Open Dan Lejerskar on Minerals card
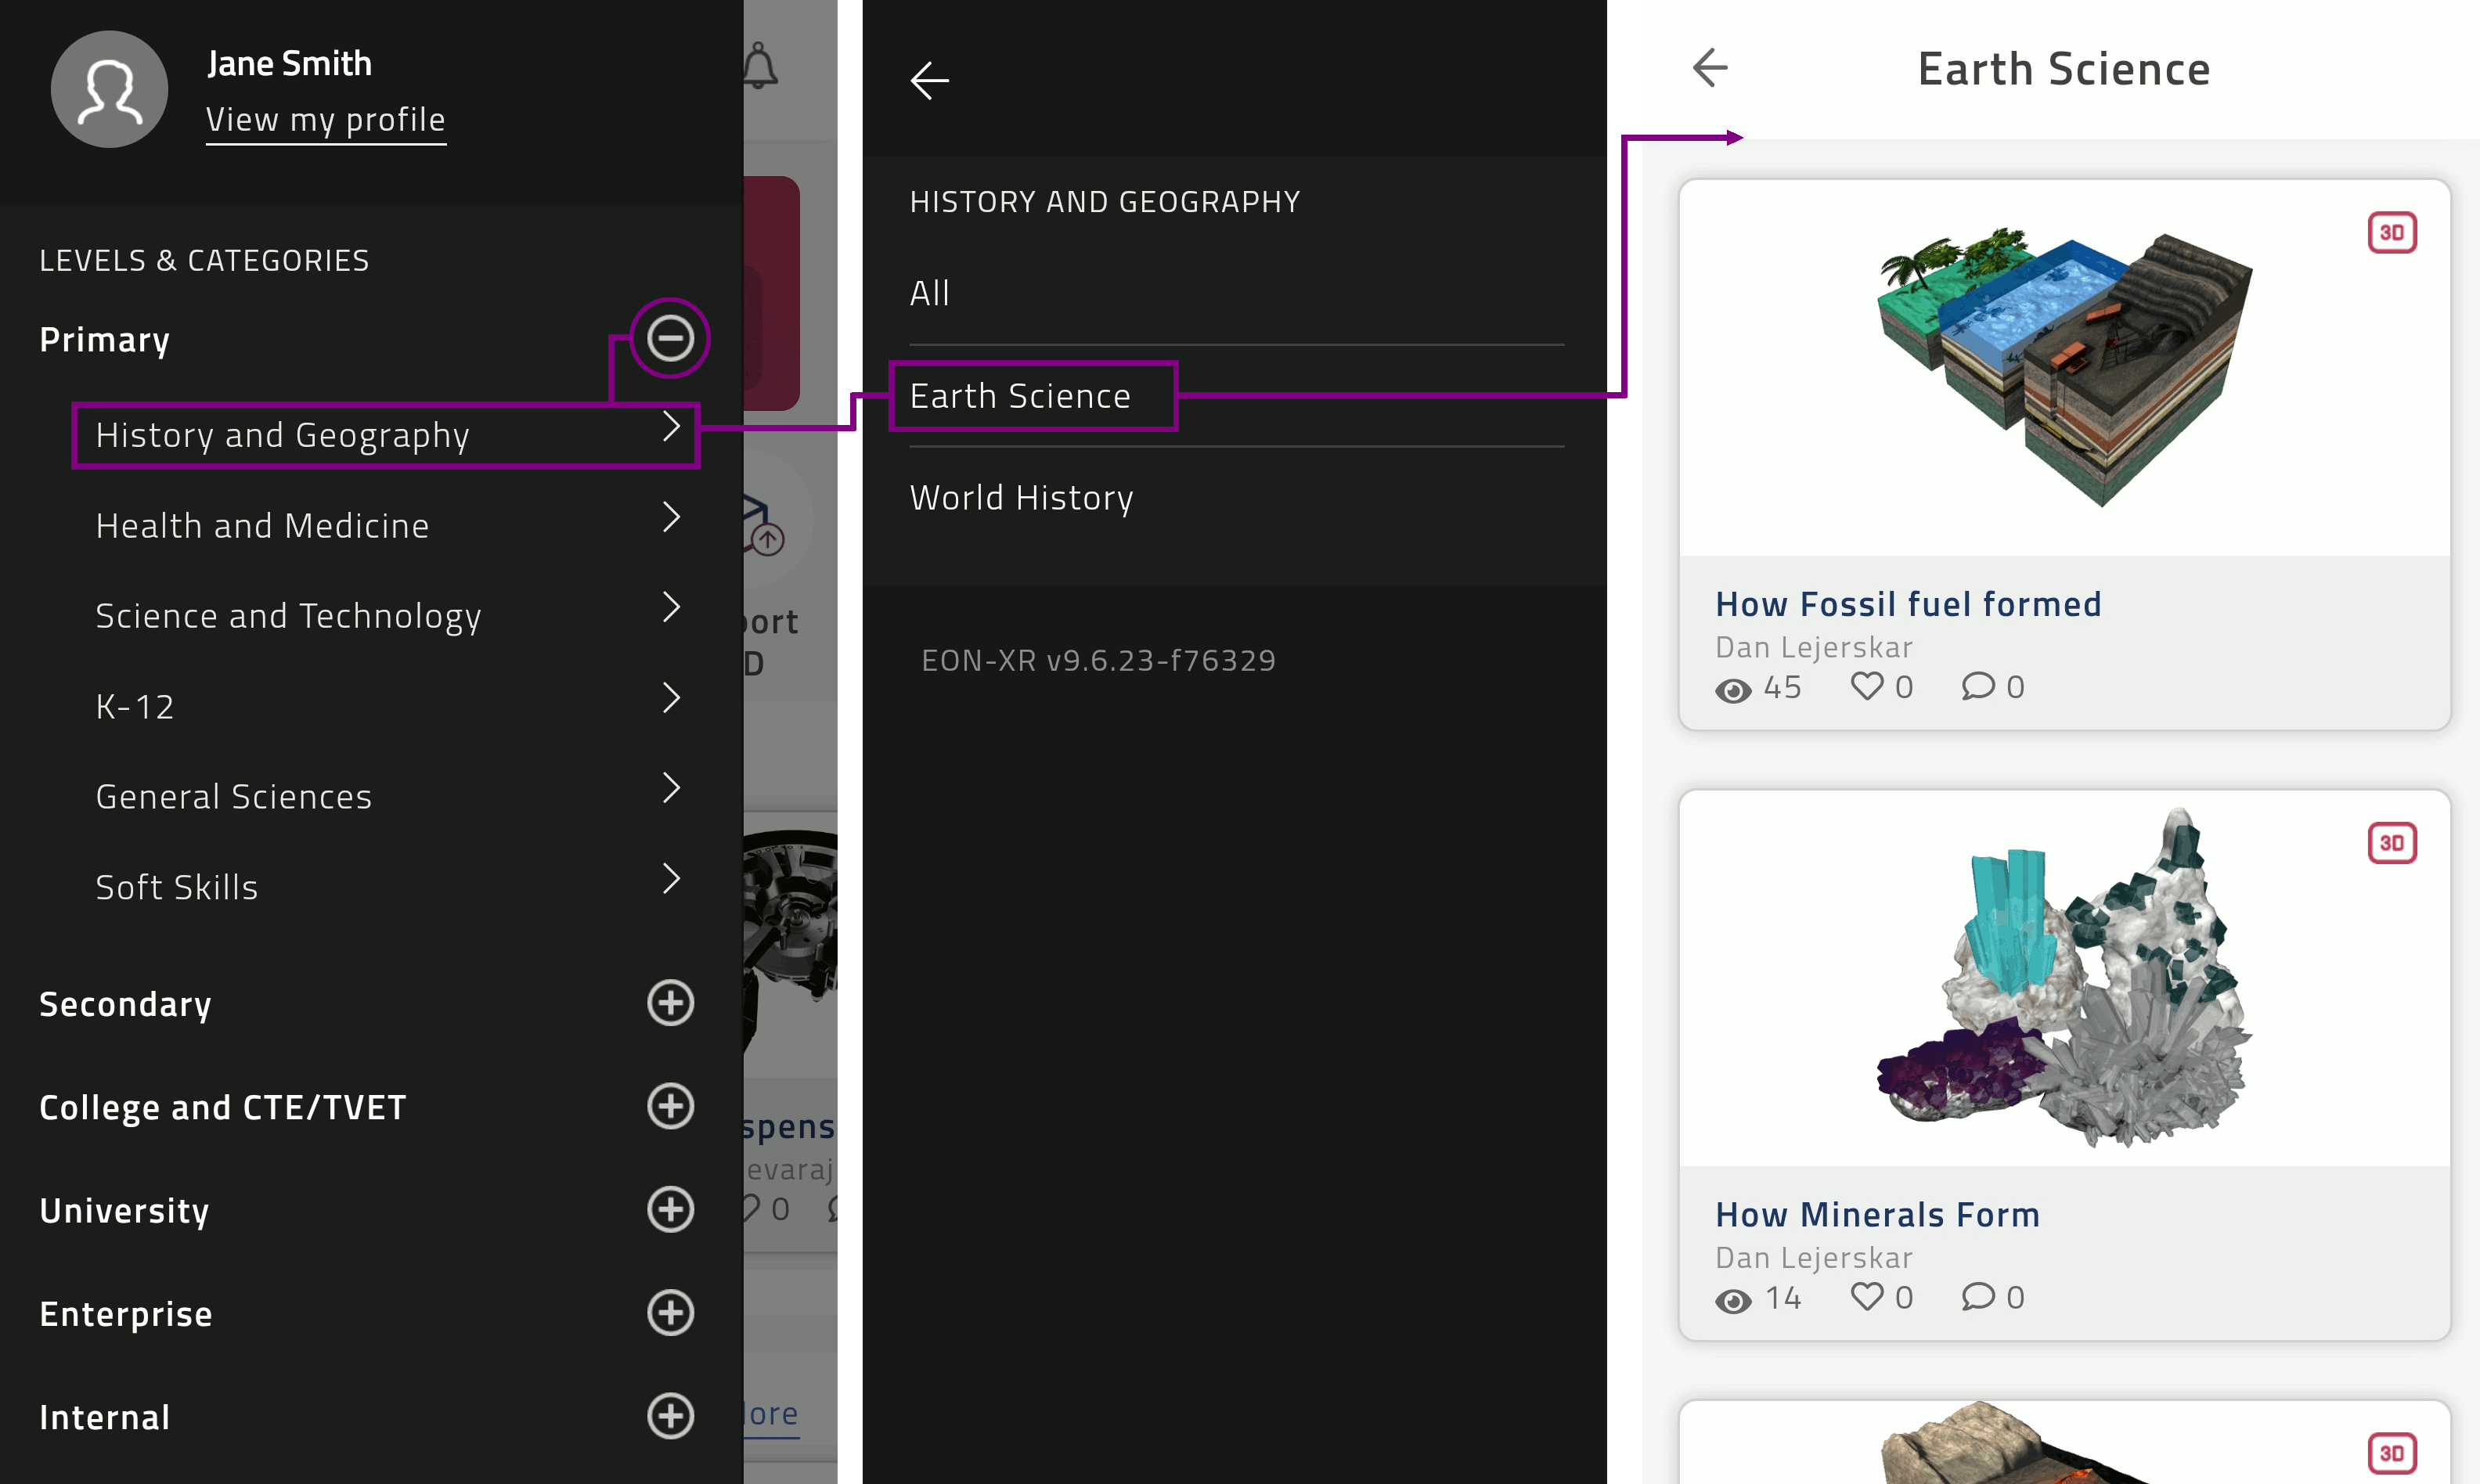The width and height of the screenshot is (2480, 1484). pos(1814,1258)
